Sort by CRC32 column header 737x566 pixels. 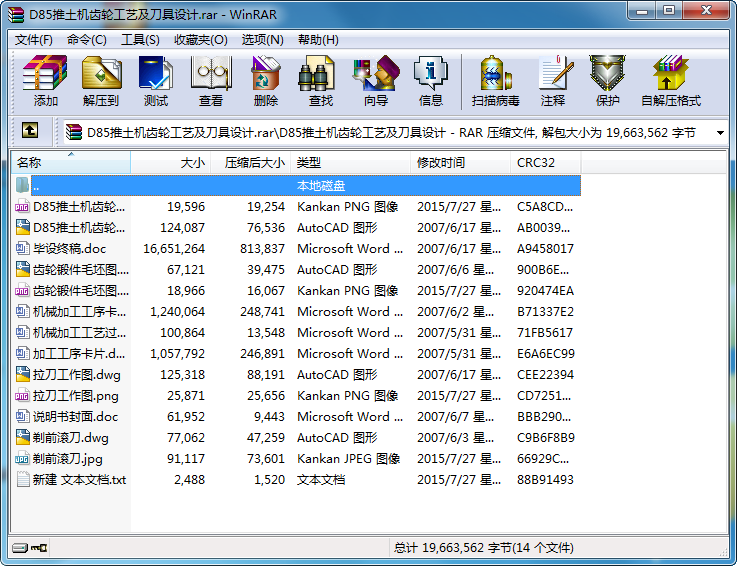546,163
